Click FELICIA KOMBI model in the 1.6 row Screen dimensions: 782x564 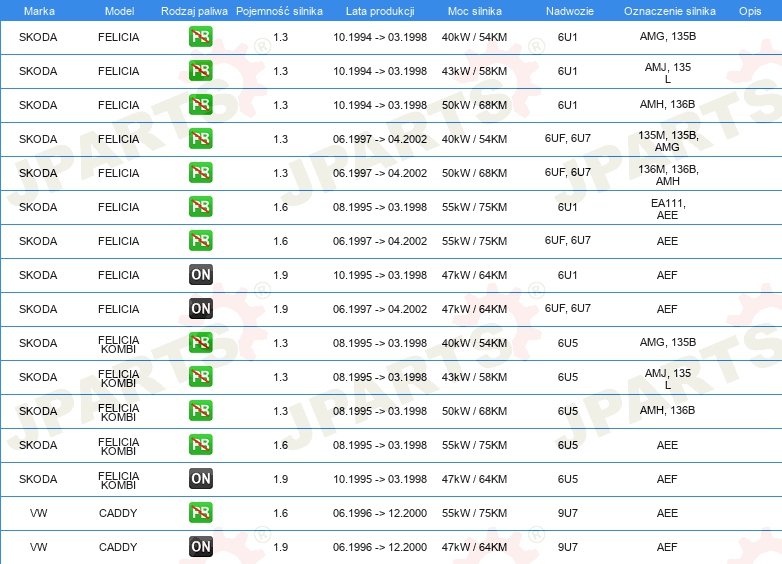[118, 446]
